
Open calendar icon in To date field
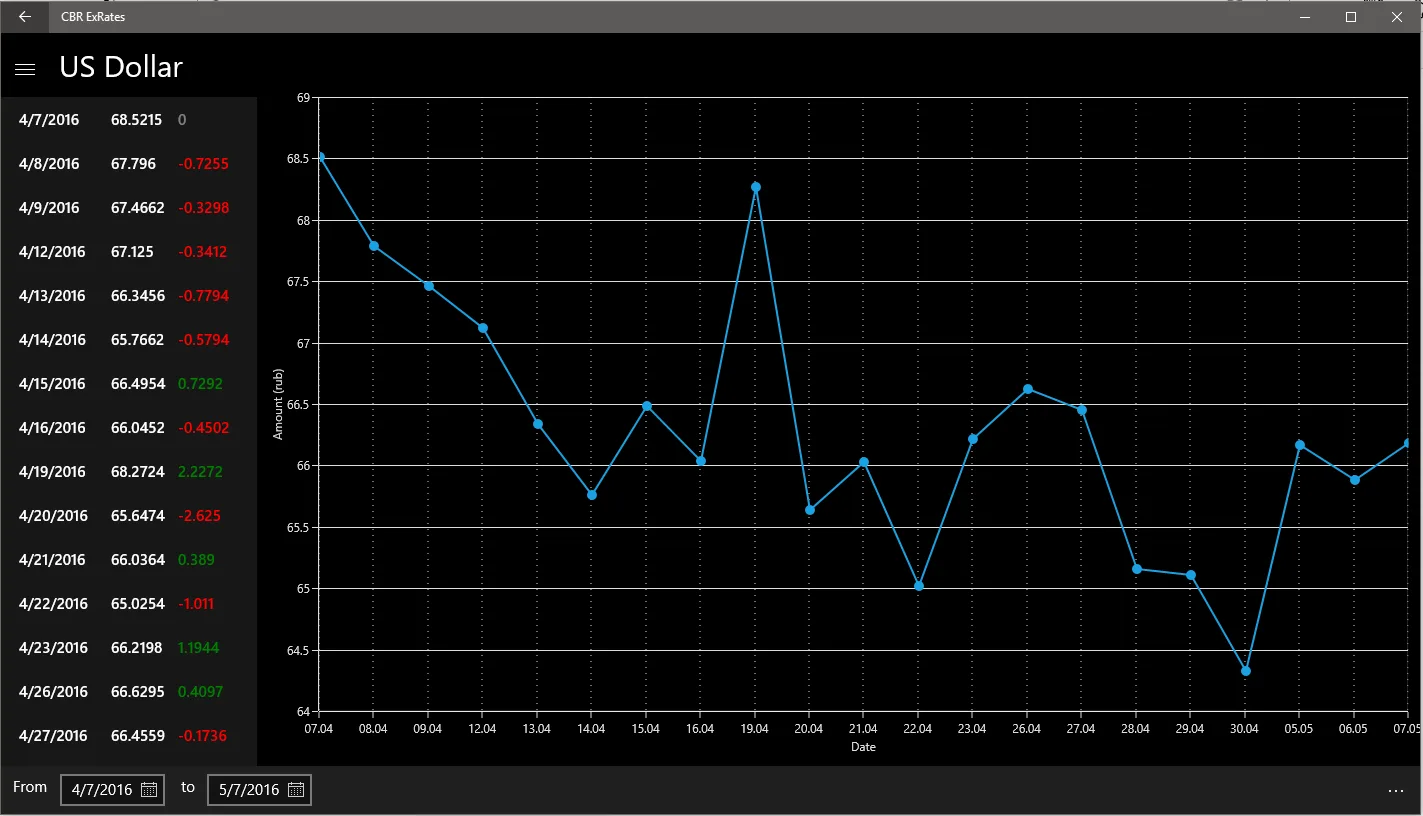click(296, 790)
